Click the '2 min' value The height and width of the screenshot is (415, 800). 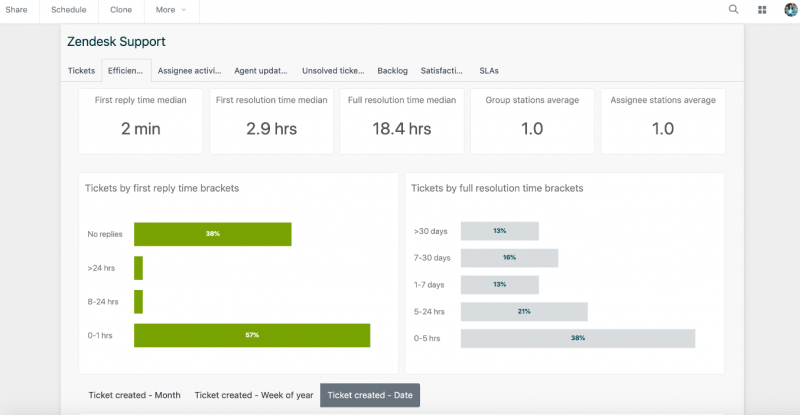141,129
